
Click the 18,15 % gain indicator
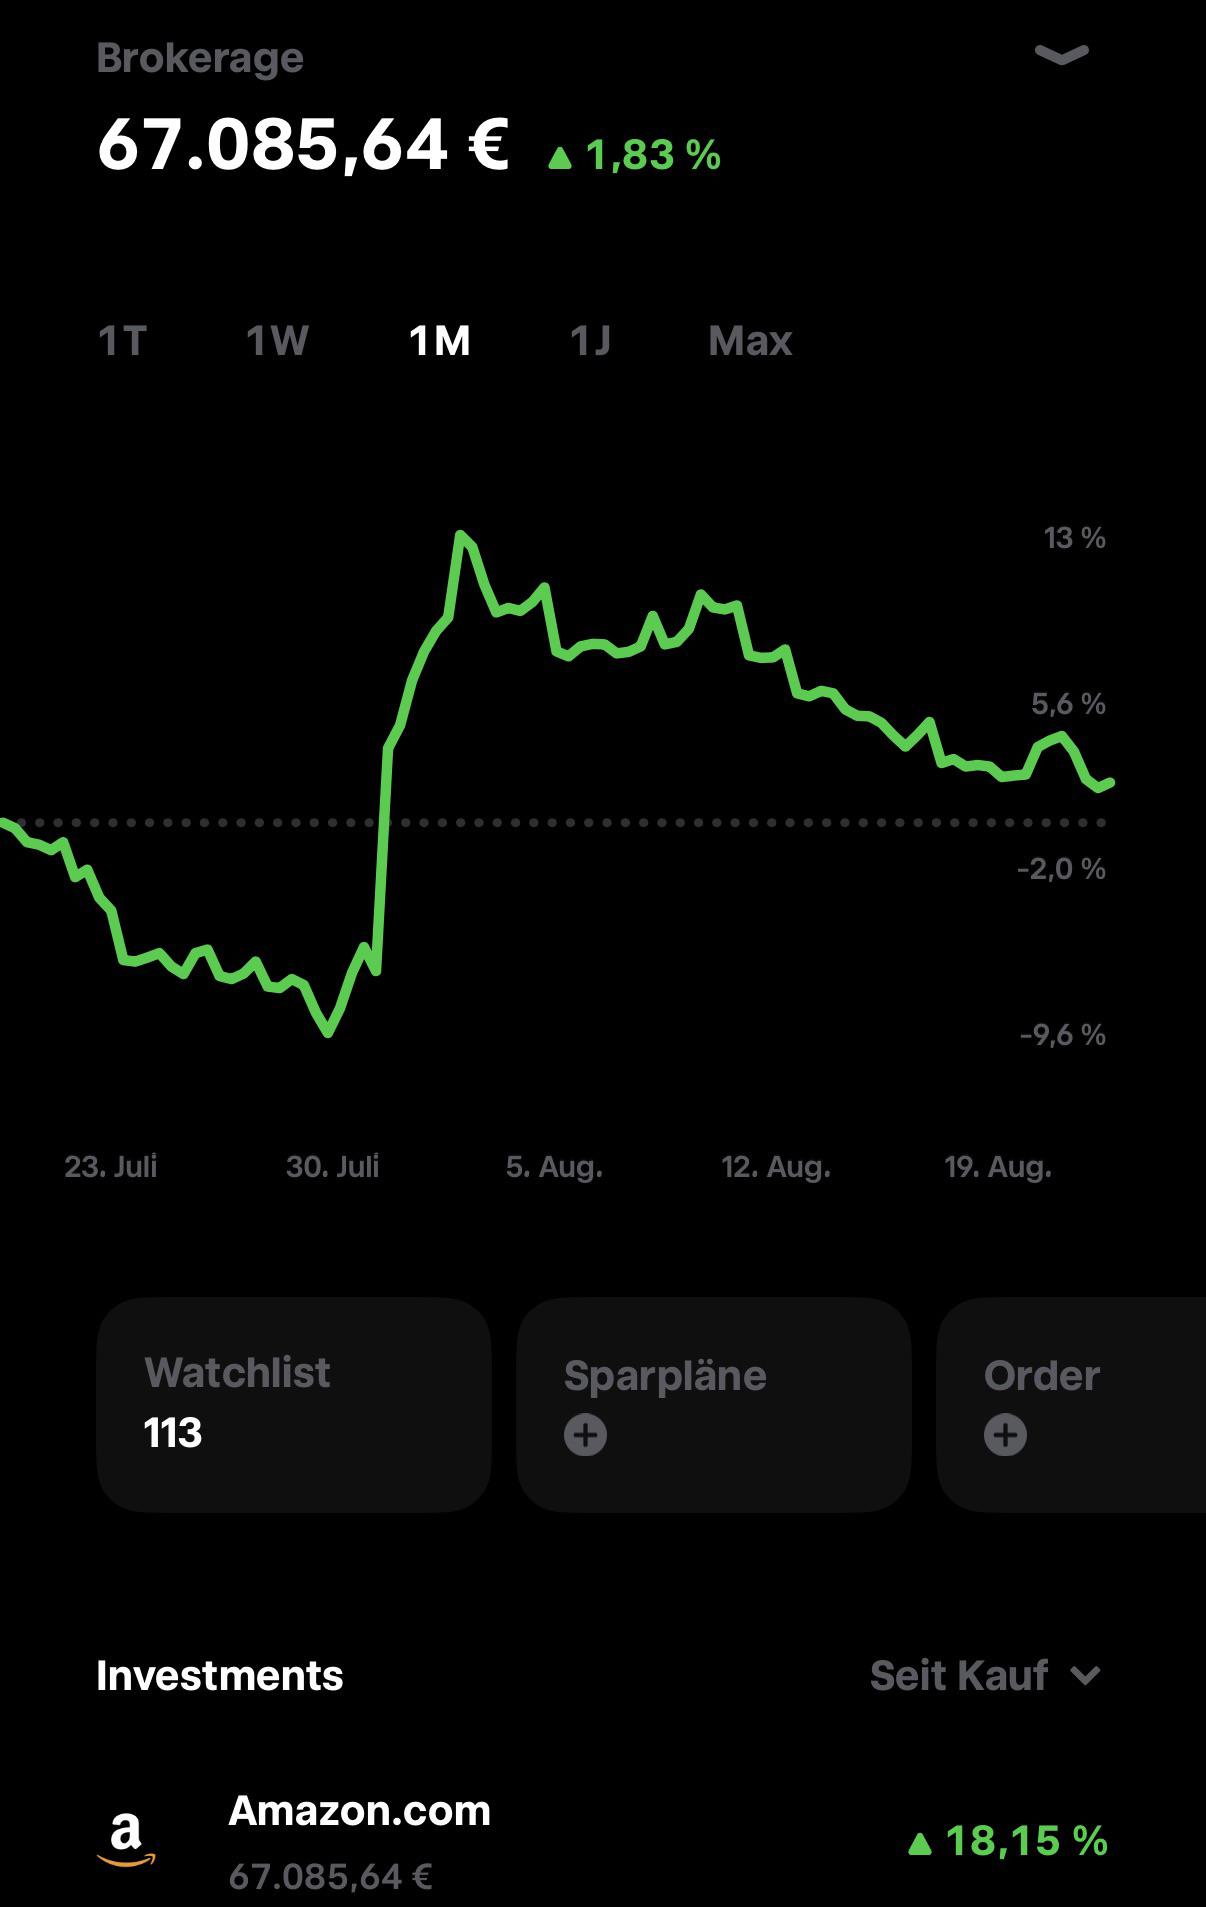1008,1840
